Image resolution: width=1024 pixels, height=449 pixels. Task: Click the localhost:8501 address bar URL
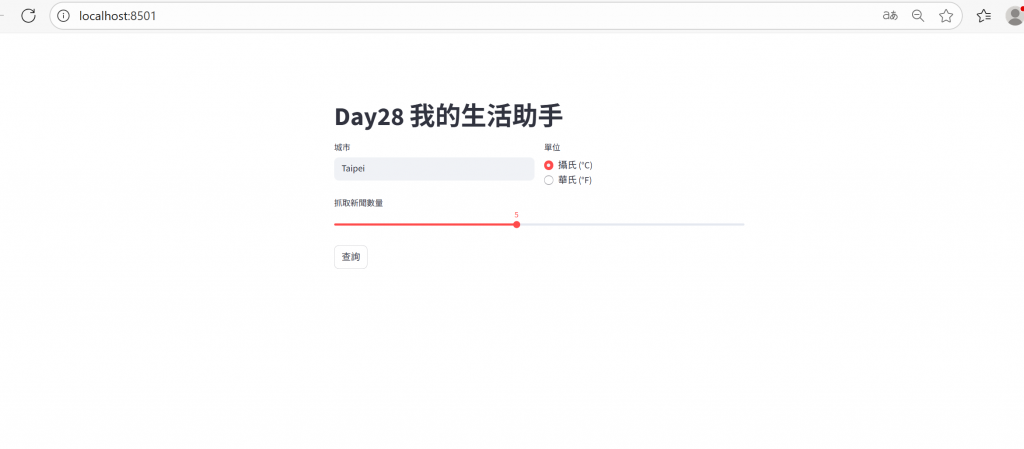pos(118,16)
